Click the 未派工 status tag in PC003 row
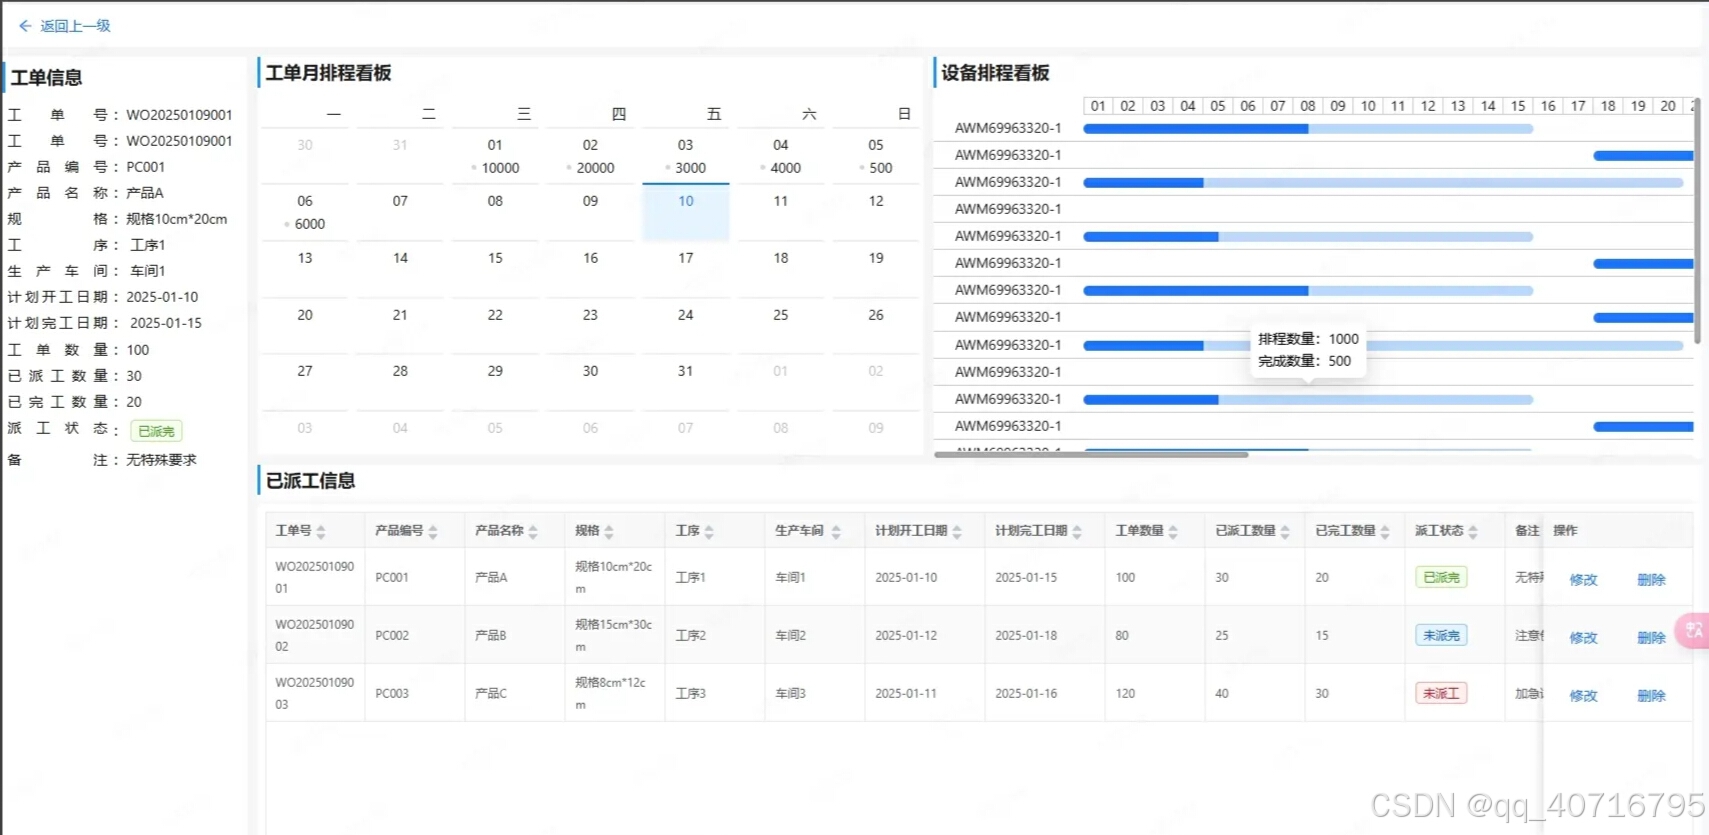 pyautogui.click(x=1441, y=694)
